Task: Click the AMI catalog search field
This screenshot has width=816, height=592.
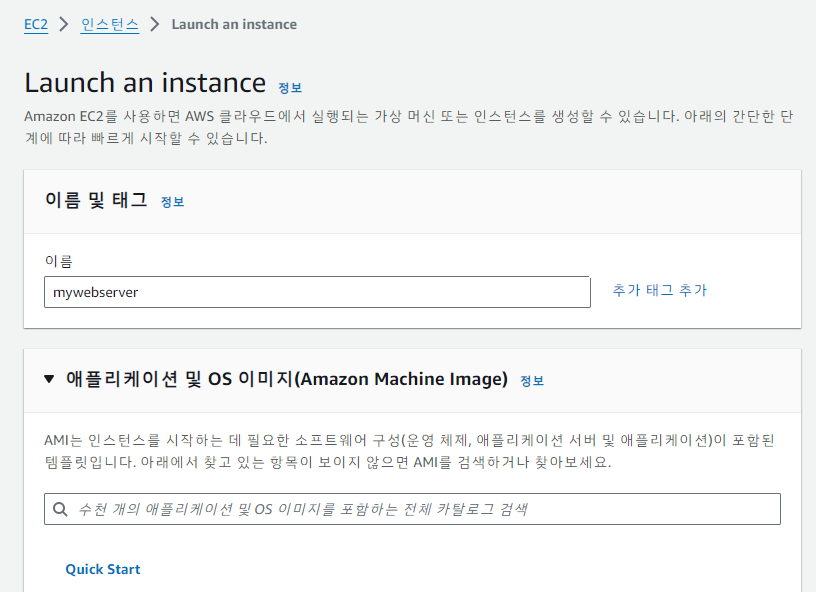Action: coord(412,509)
